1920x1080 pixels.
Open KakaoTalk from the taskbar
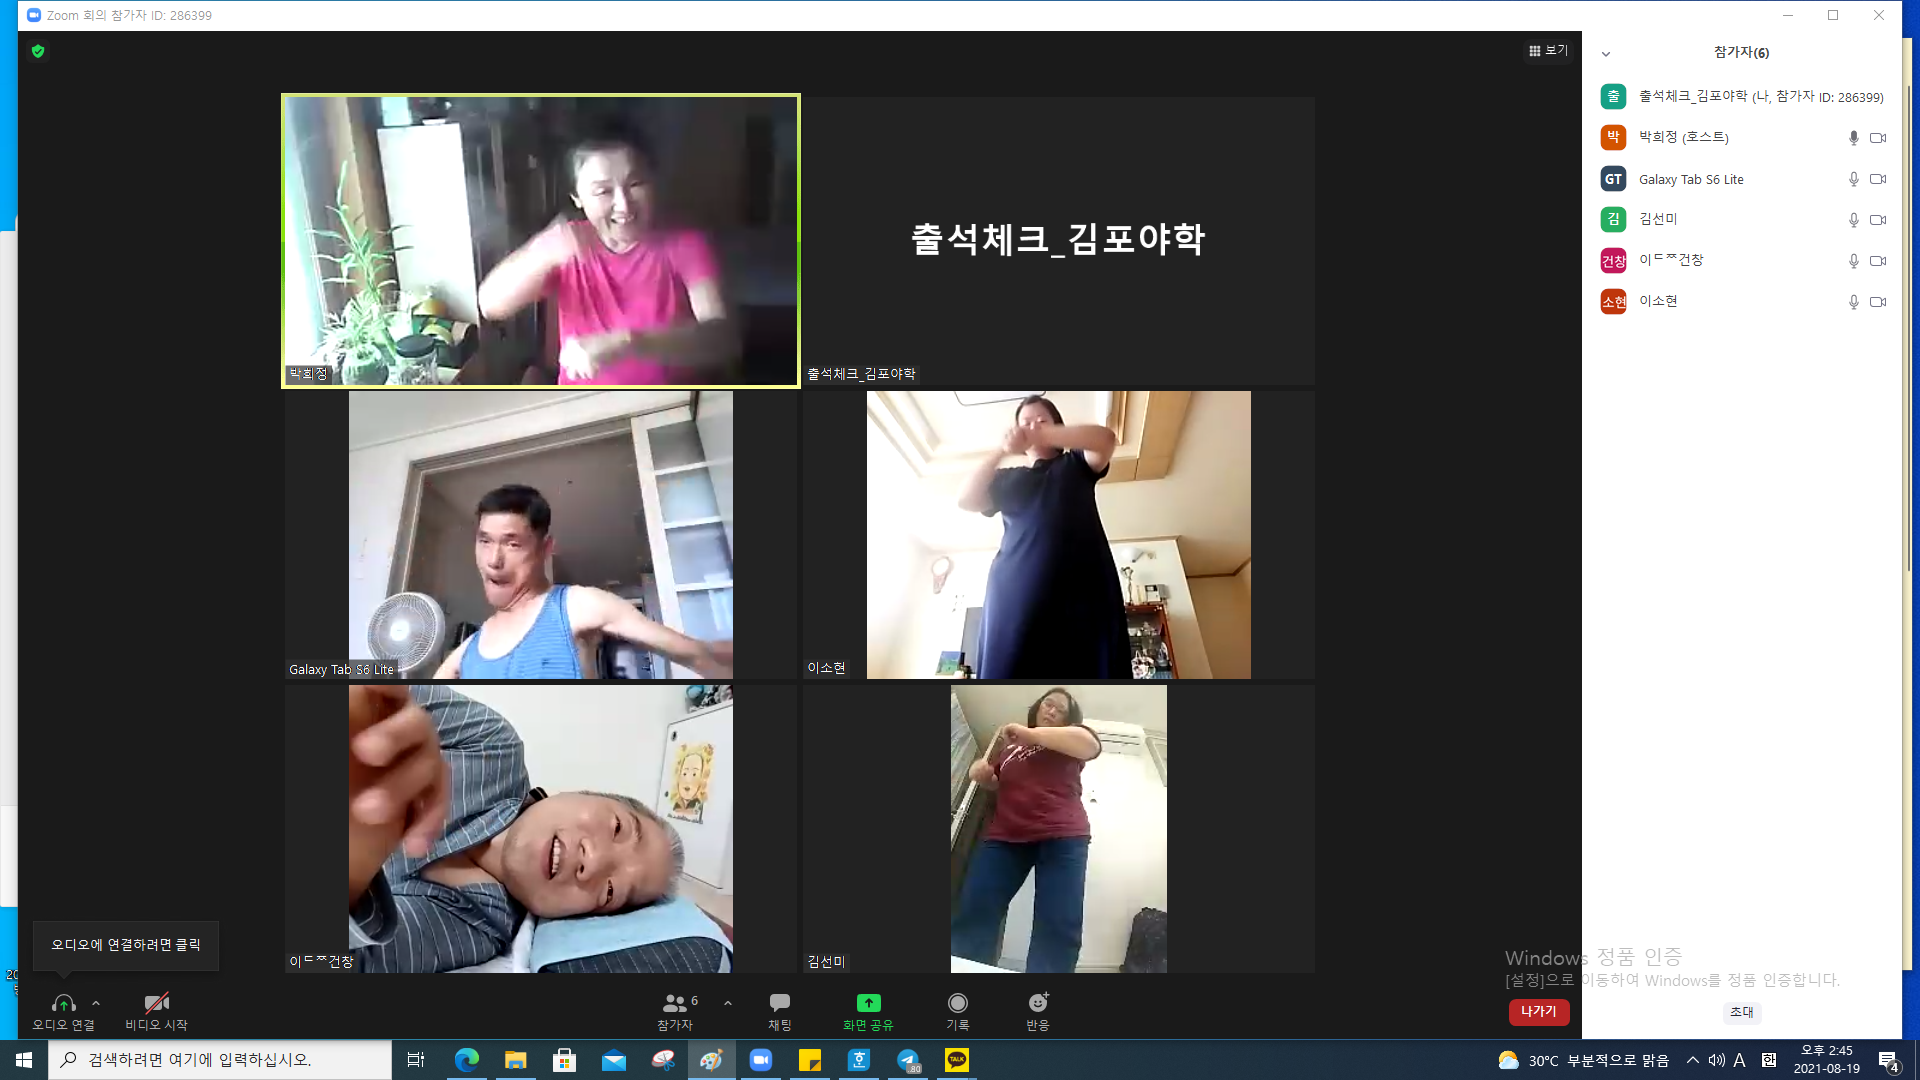957,1060
